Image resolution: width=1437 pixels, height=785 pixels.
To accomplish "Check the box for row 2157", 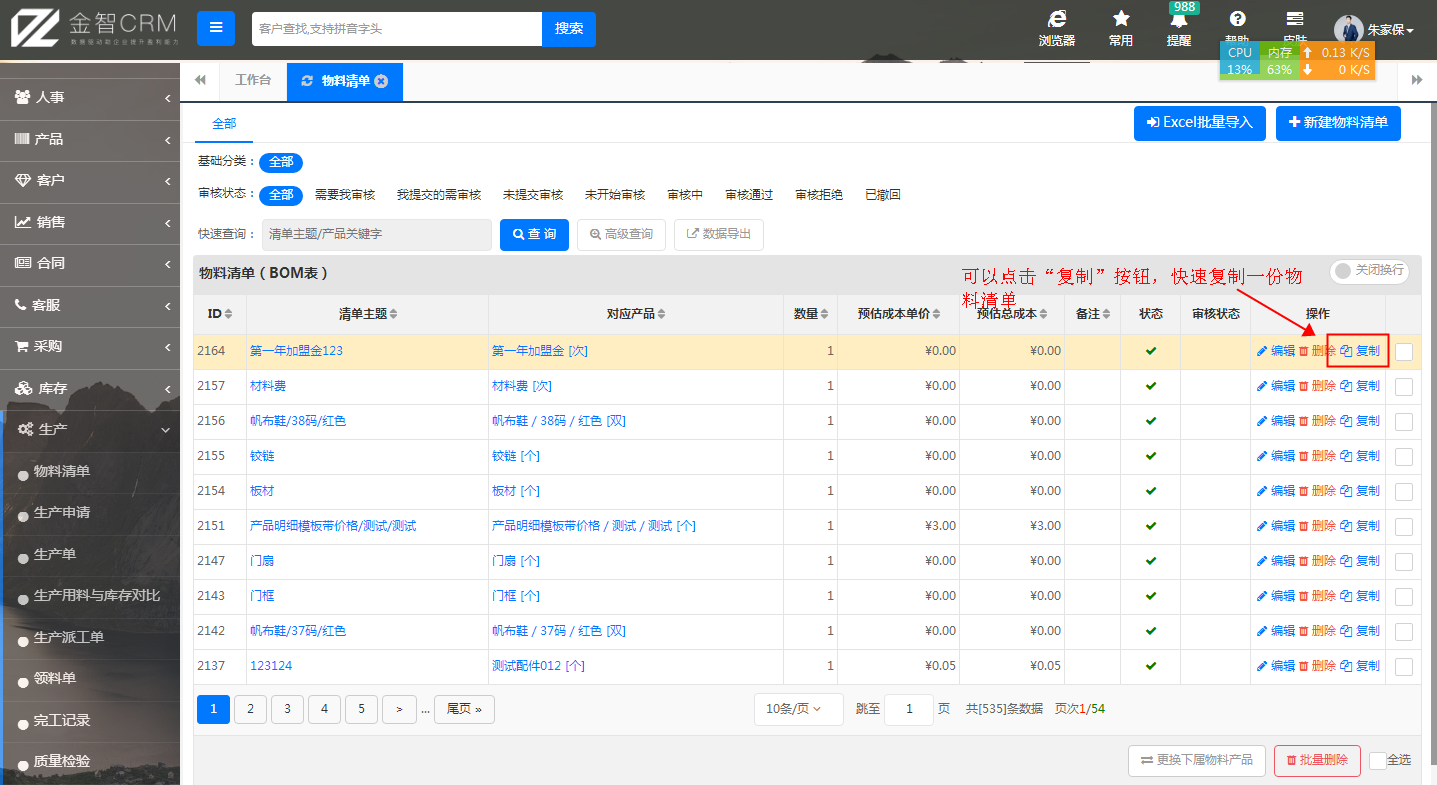I will point(1404,387).
